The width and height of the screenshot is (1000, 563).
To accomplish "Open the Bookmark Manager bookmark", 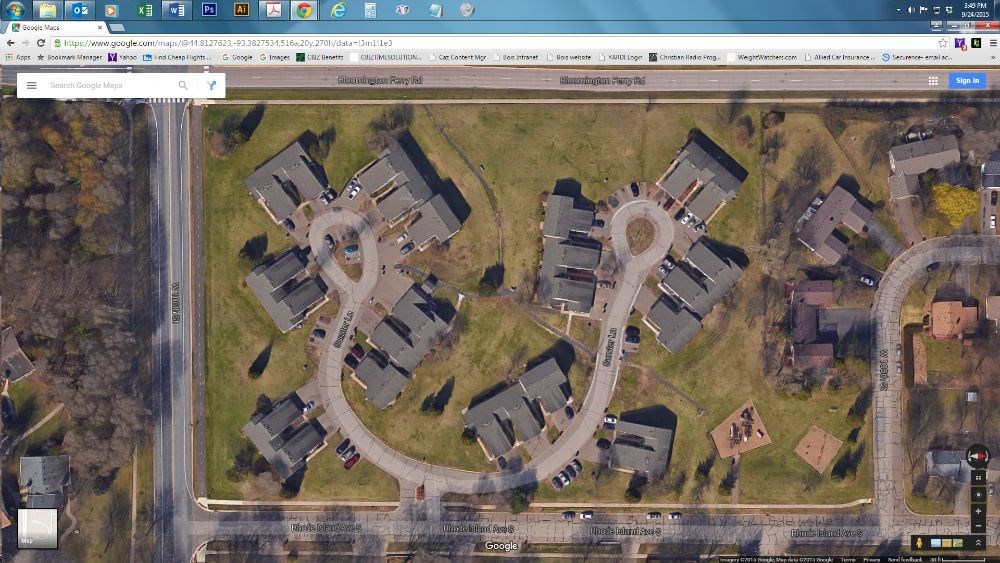I will click(x=70, y=57).
